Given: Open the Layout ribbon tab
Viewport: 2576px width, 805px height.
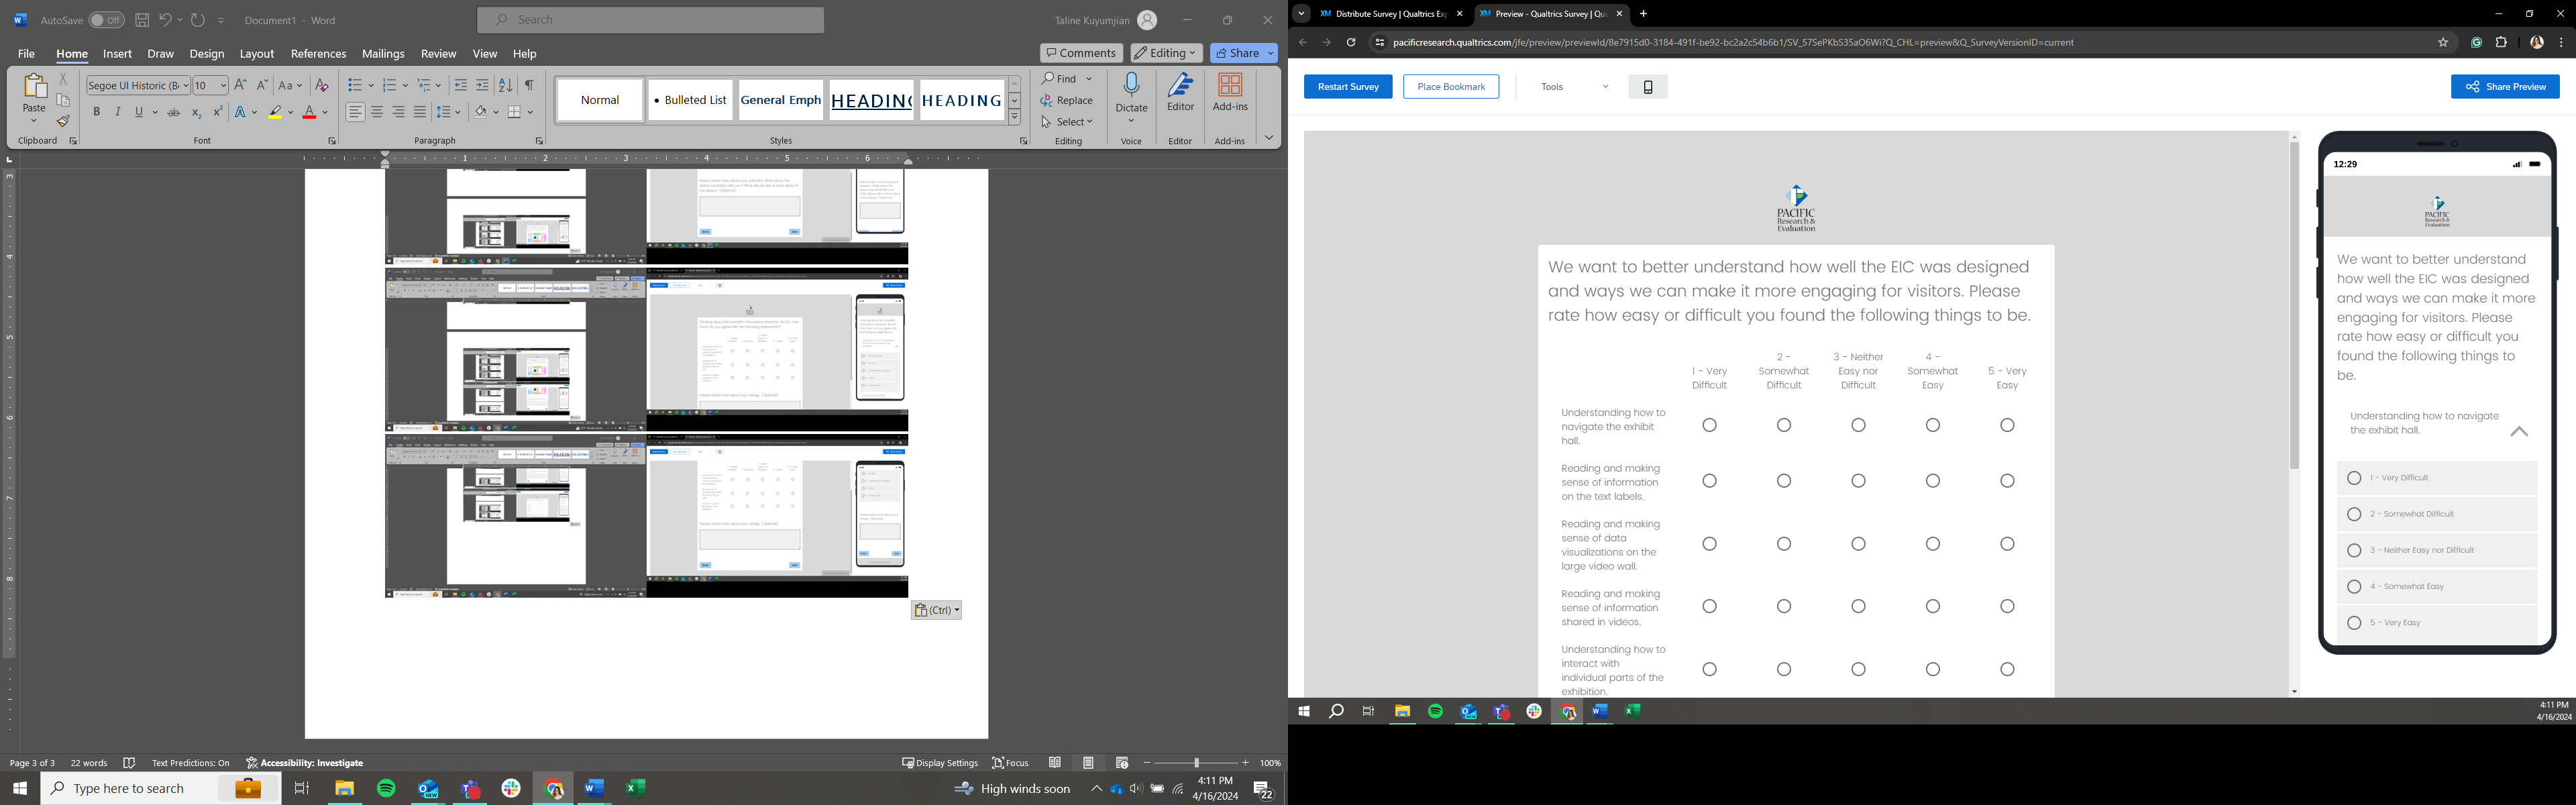Looking at the screenshot, I should point(256,54).
